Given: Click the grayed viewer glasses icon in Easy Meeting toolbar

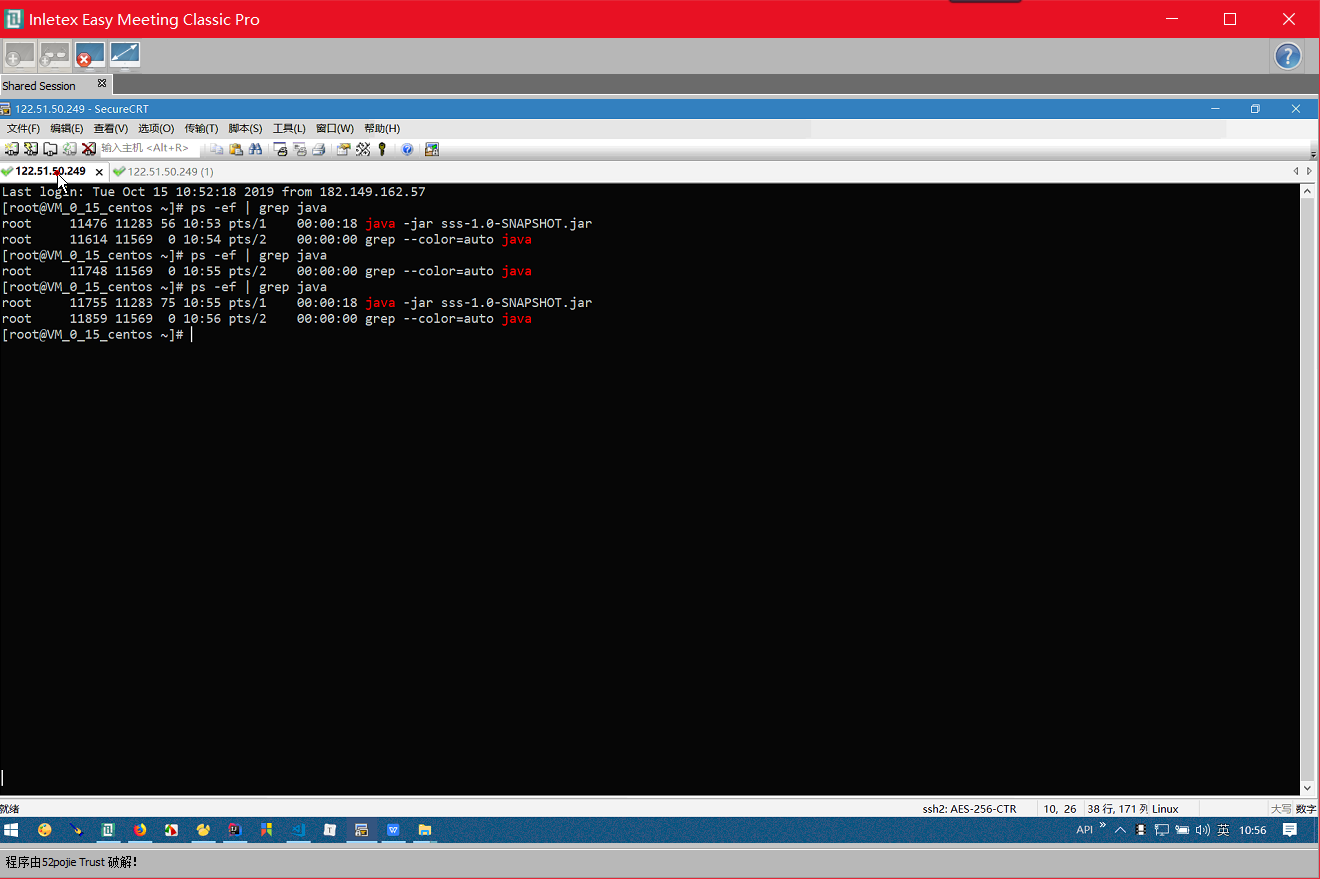Looking at the screenshot, I should (x=54, y=55).
